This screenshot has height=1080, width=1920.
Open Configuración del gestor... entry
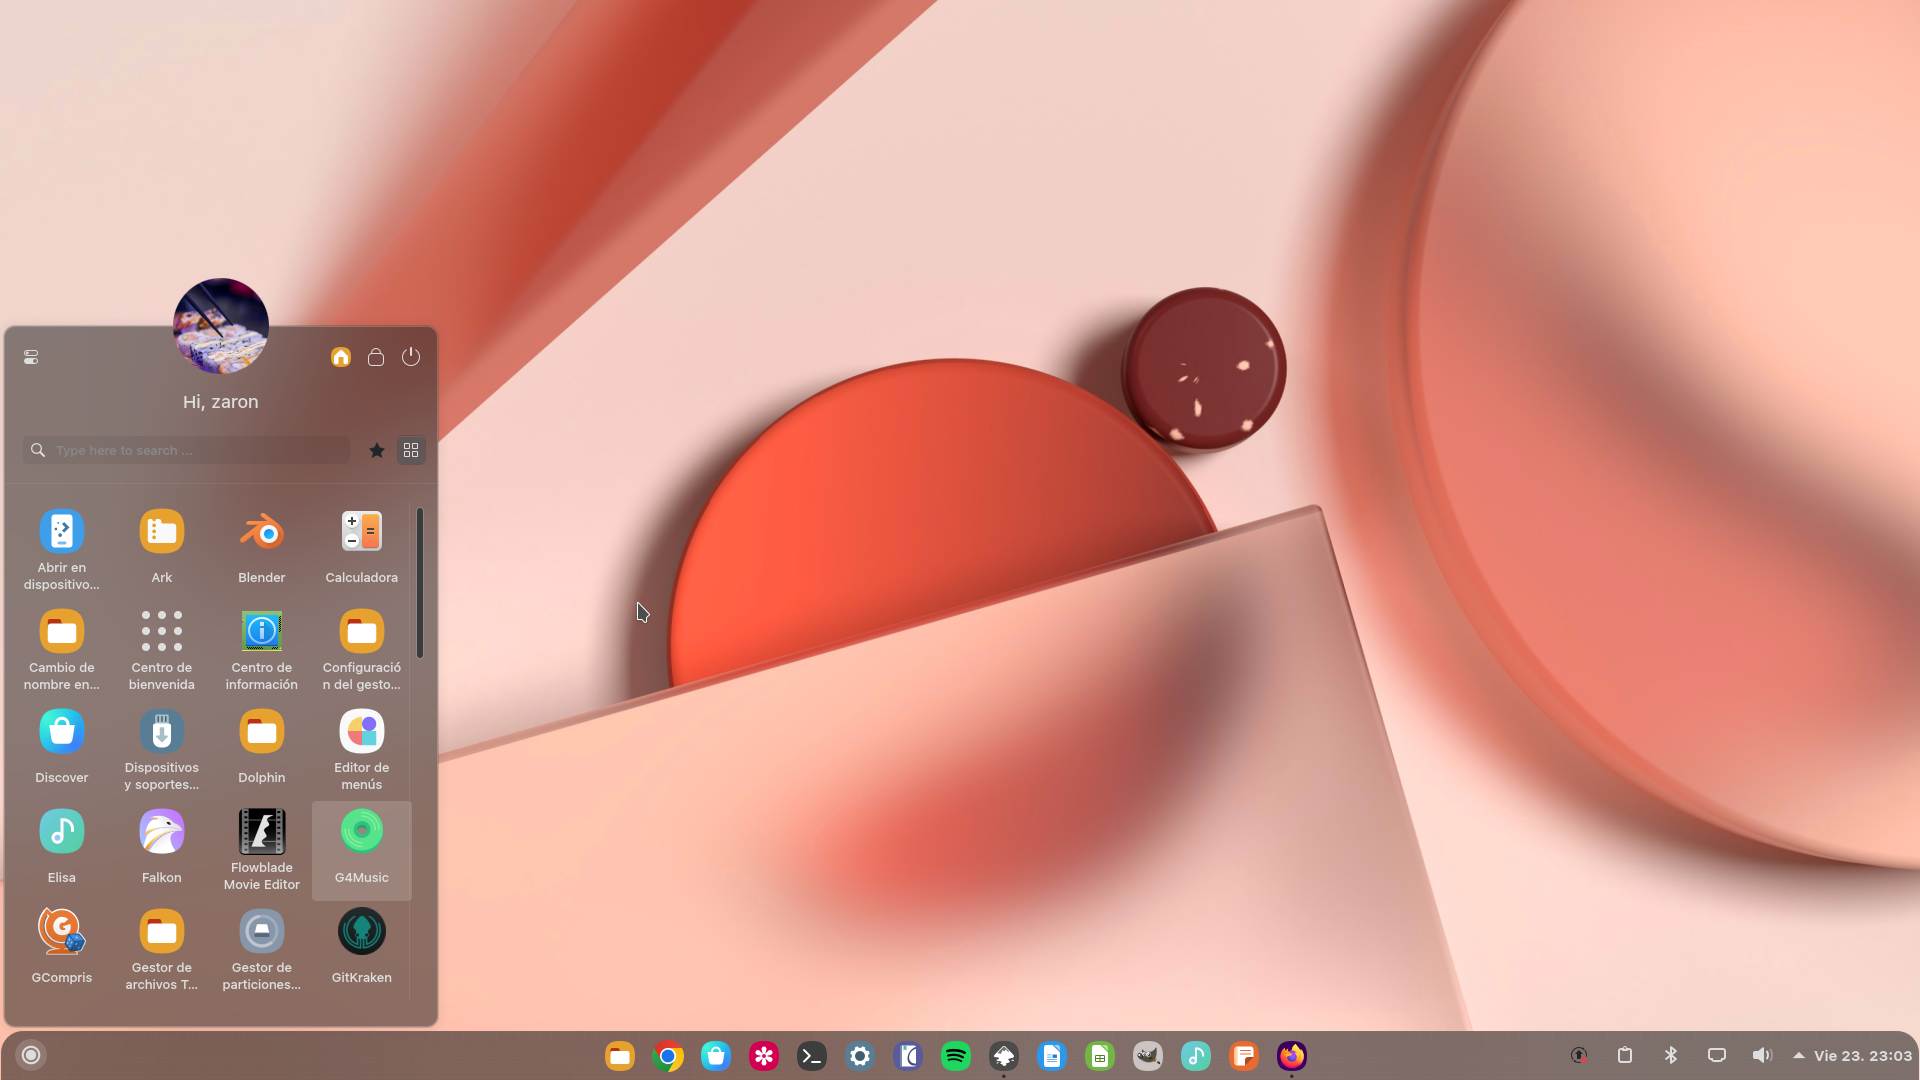point(362,650)
